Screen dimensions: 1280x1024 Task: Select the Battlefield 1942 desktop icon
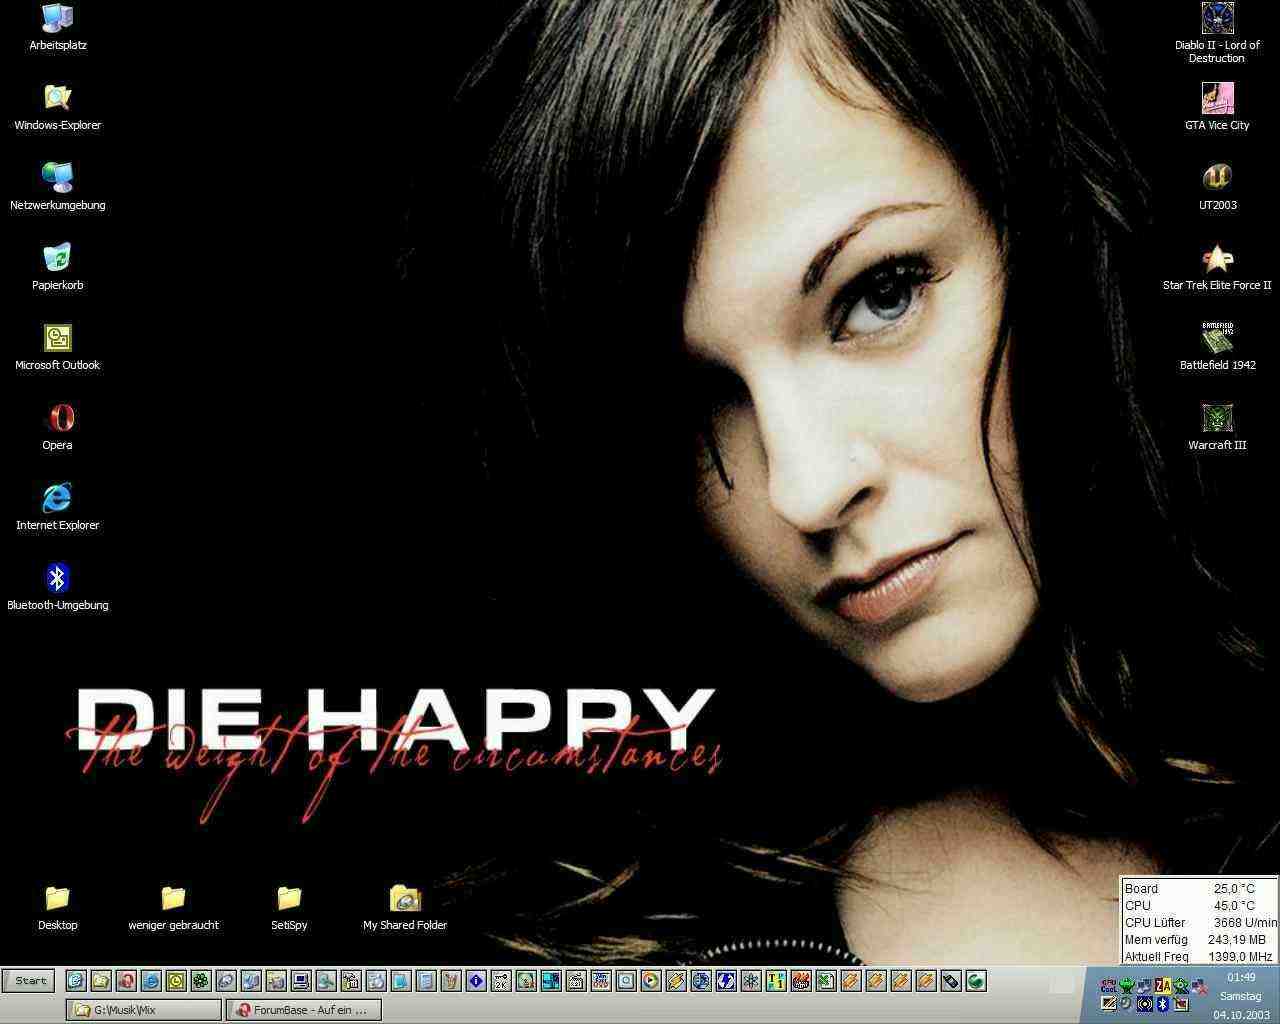(1217, 347)
